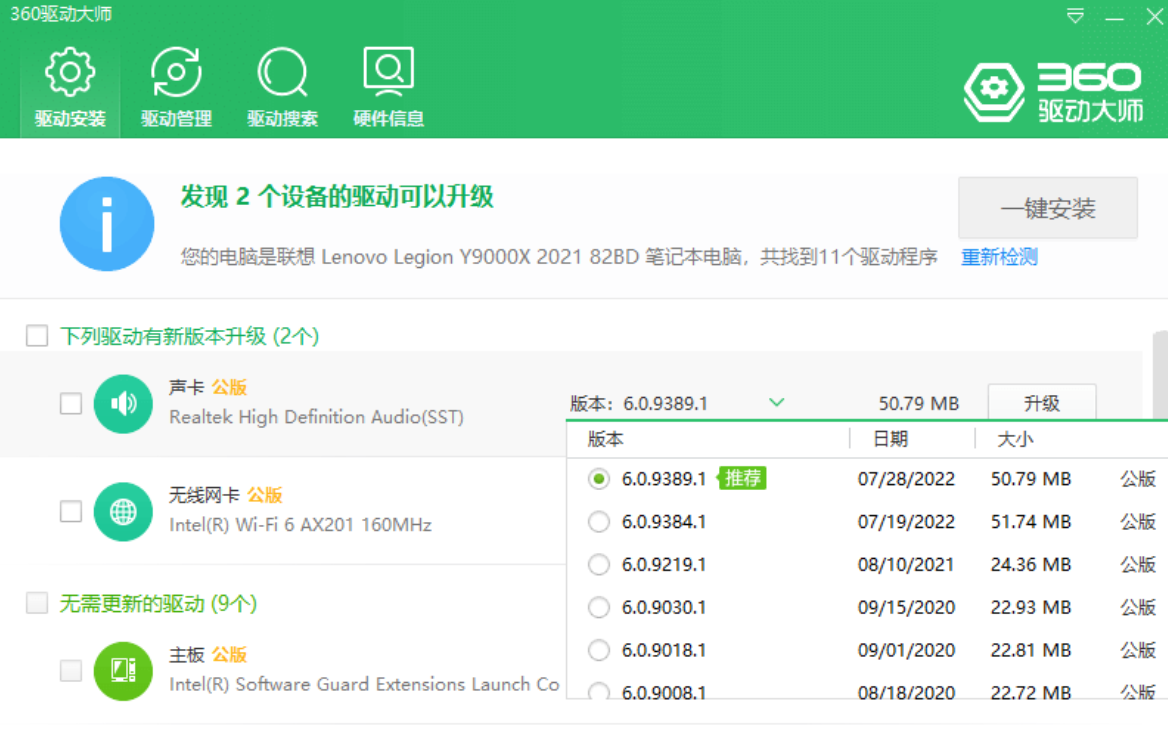Open the 驱动管理 refresh icon
Viewport: 1168px width, 740px height.
point(177,72)
